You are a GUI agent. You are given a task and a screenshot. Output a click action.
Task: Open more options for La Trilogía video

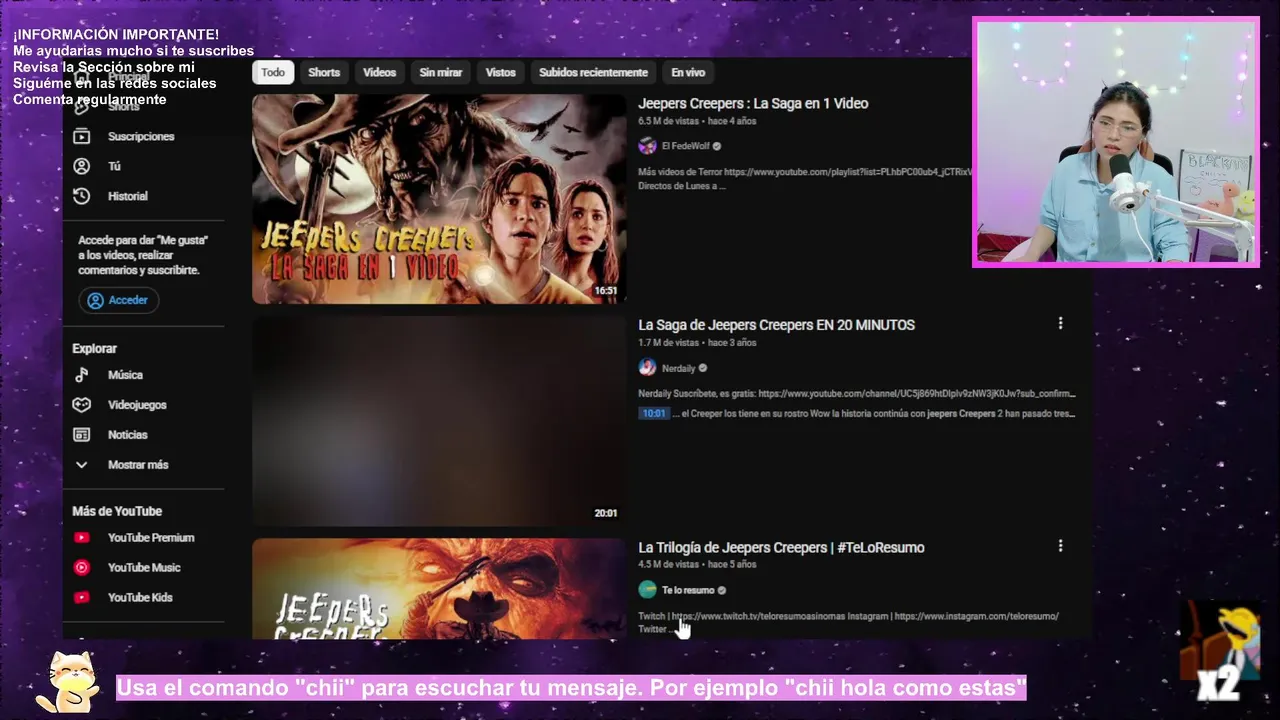pyautogui.click(x=1060, y=546)
